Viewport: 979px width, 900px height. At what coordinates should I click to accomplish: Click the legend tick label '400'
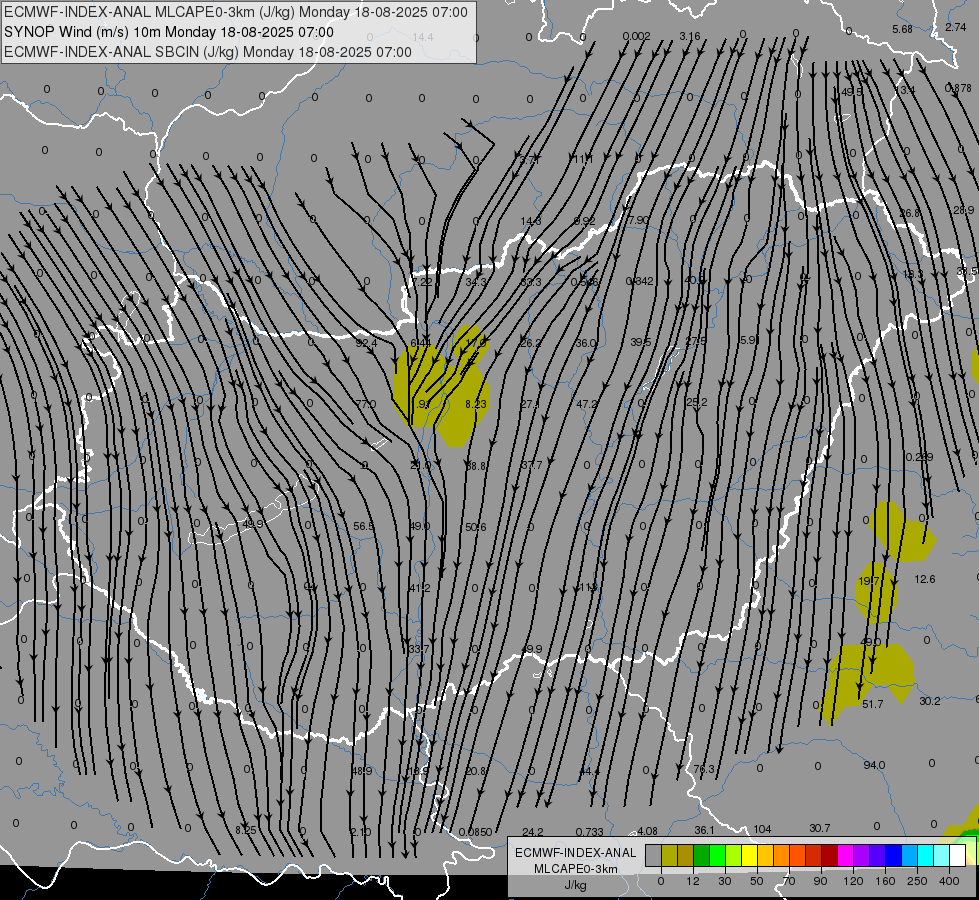(949, 881)
